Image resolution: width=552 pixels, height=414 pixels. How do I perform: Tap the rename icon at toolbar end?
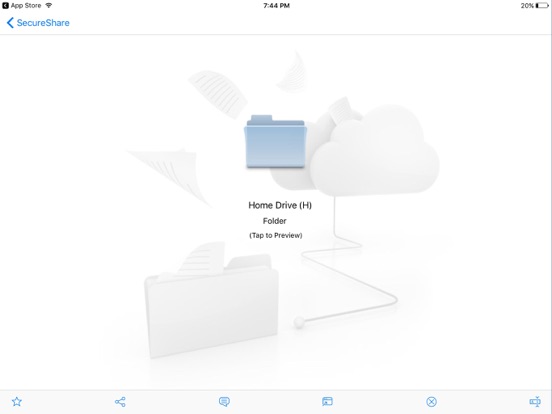pyautogui.click(x=535, y=402)
